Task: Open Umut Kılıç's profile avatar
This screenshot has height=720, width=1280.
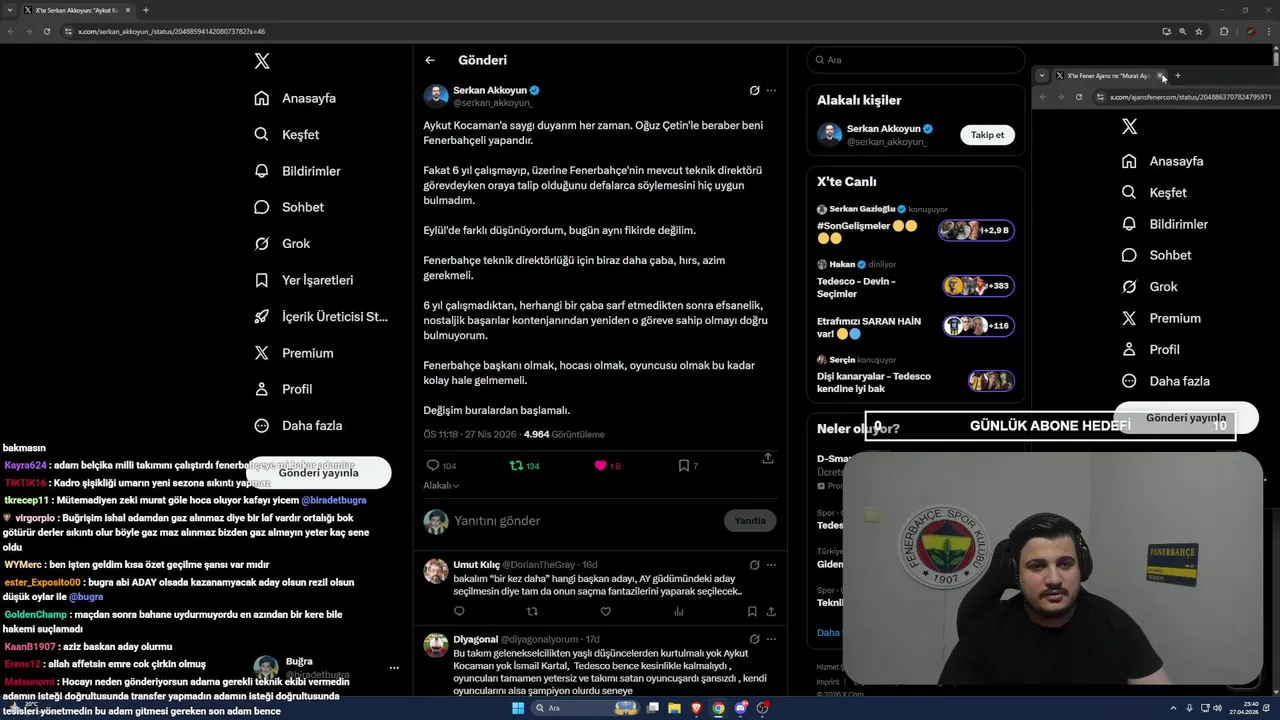Action: click(x=436, y=571)
